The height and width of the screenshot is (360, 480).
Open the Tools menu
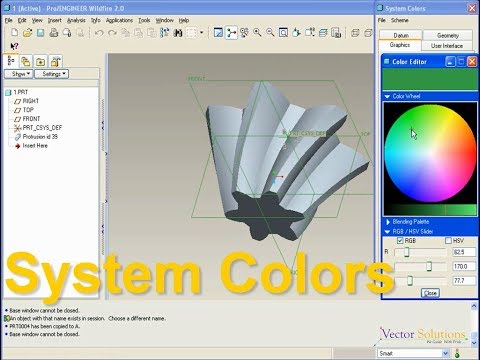(144, 20)
